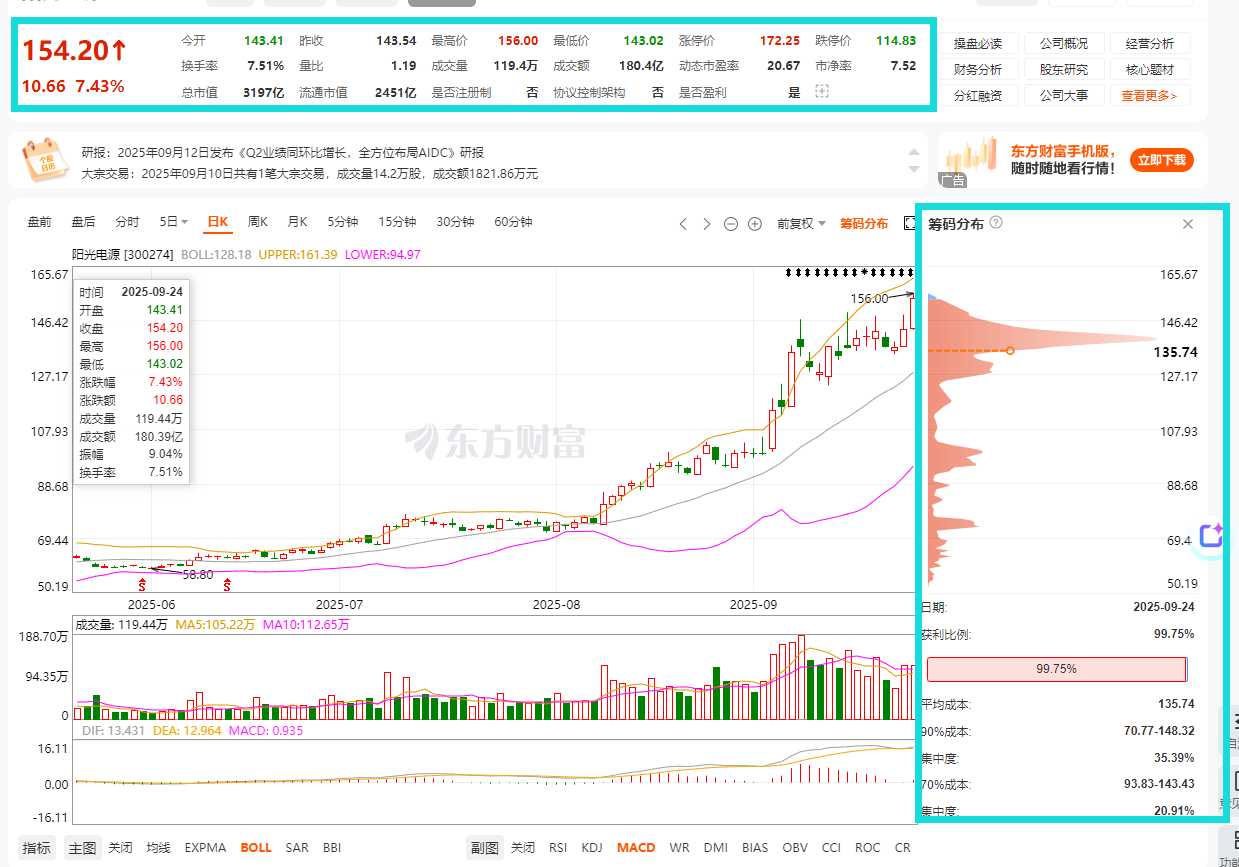
Task: Open 公司概况 link
Action: point(1064,43)
